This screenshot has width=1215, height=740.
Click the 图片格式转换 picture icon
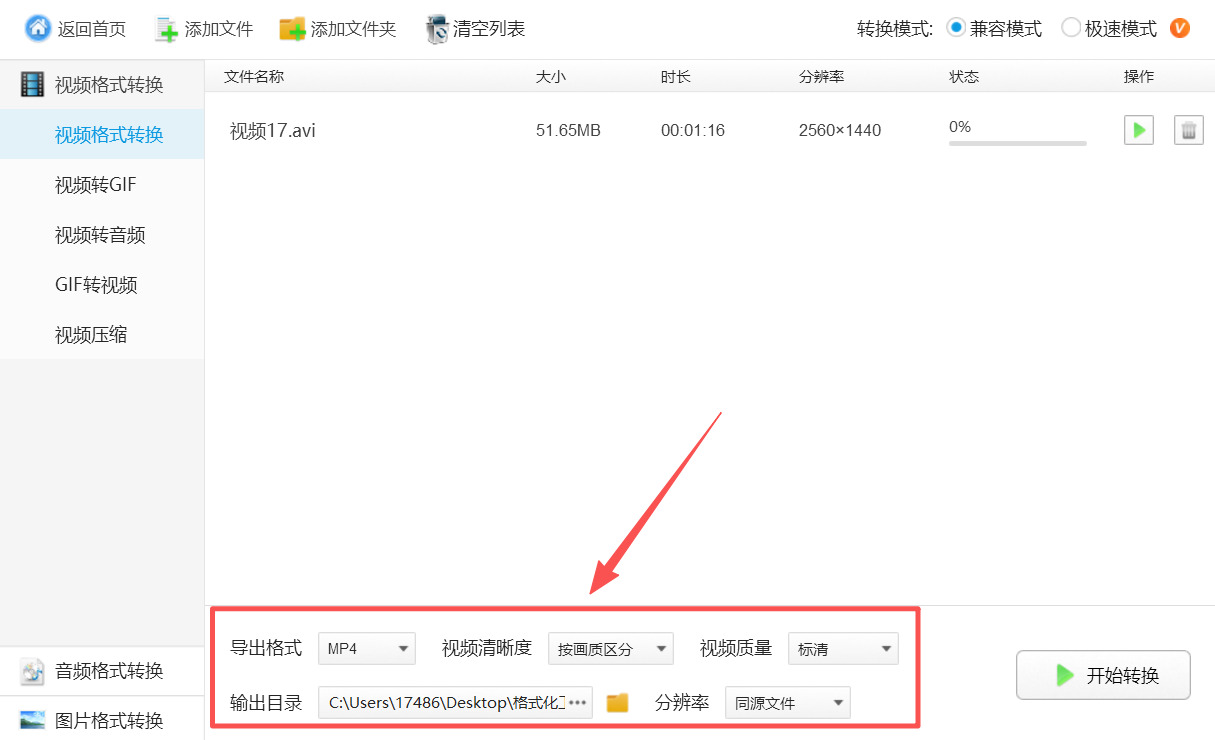pyautogui.click(x=33, y=720)
